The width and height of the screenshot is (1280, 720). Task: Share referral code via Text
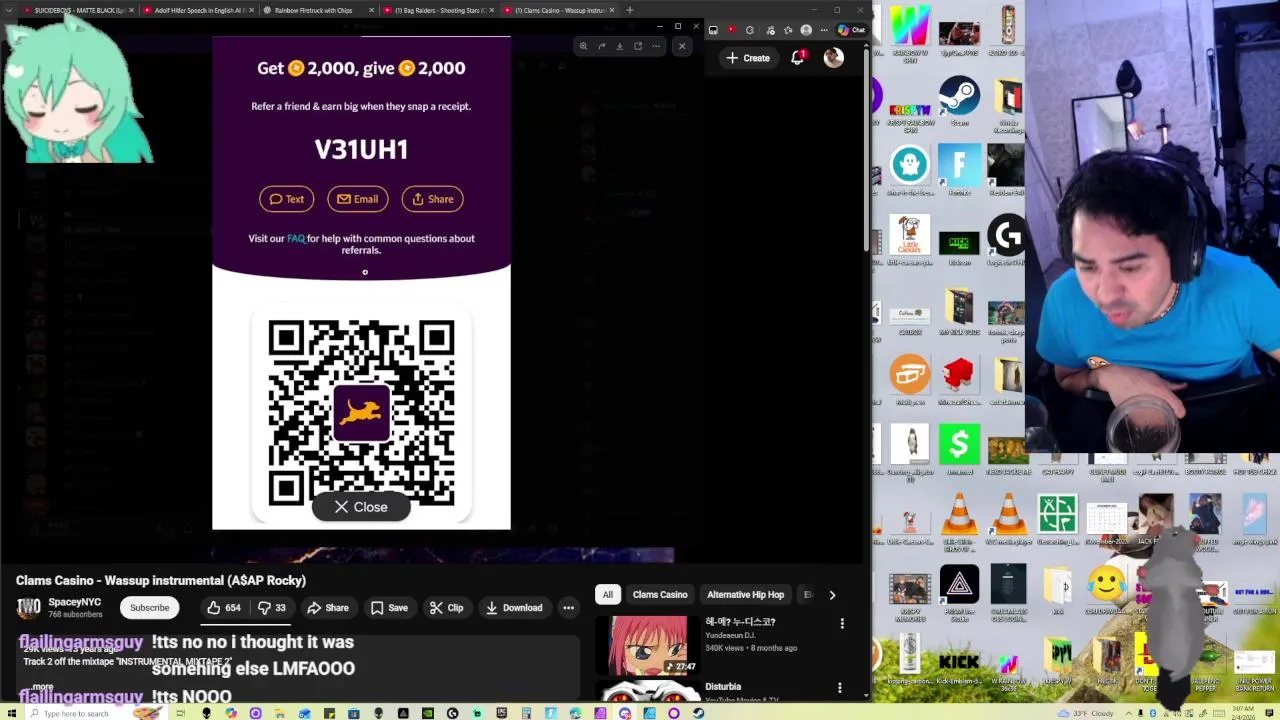(286, 199)
